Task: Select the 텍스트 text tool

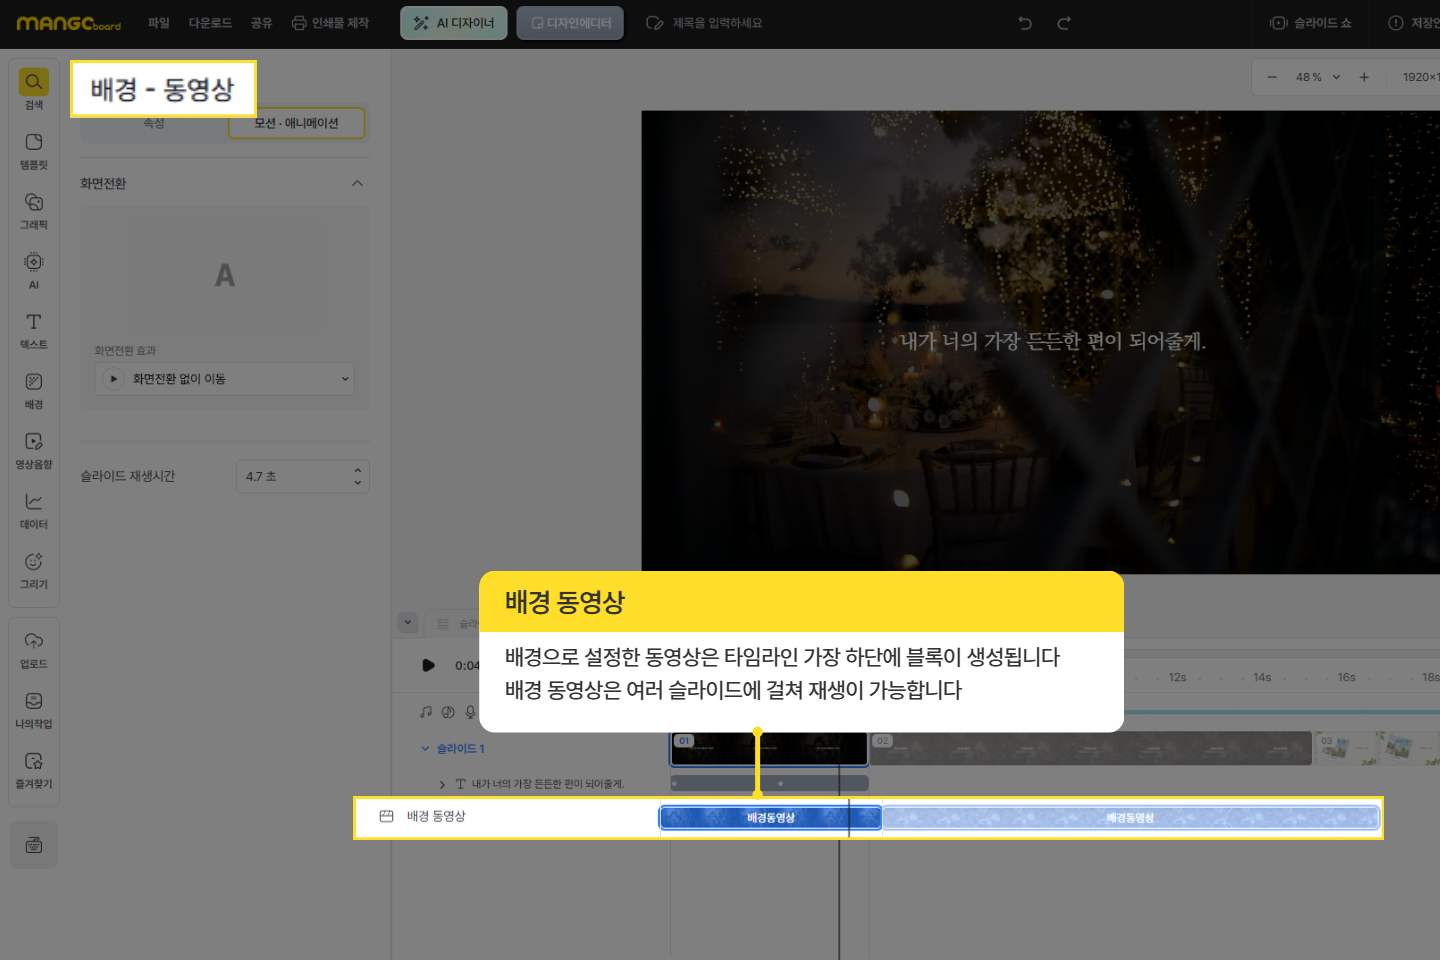Action: point(34,329)
